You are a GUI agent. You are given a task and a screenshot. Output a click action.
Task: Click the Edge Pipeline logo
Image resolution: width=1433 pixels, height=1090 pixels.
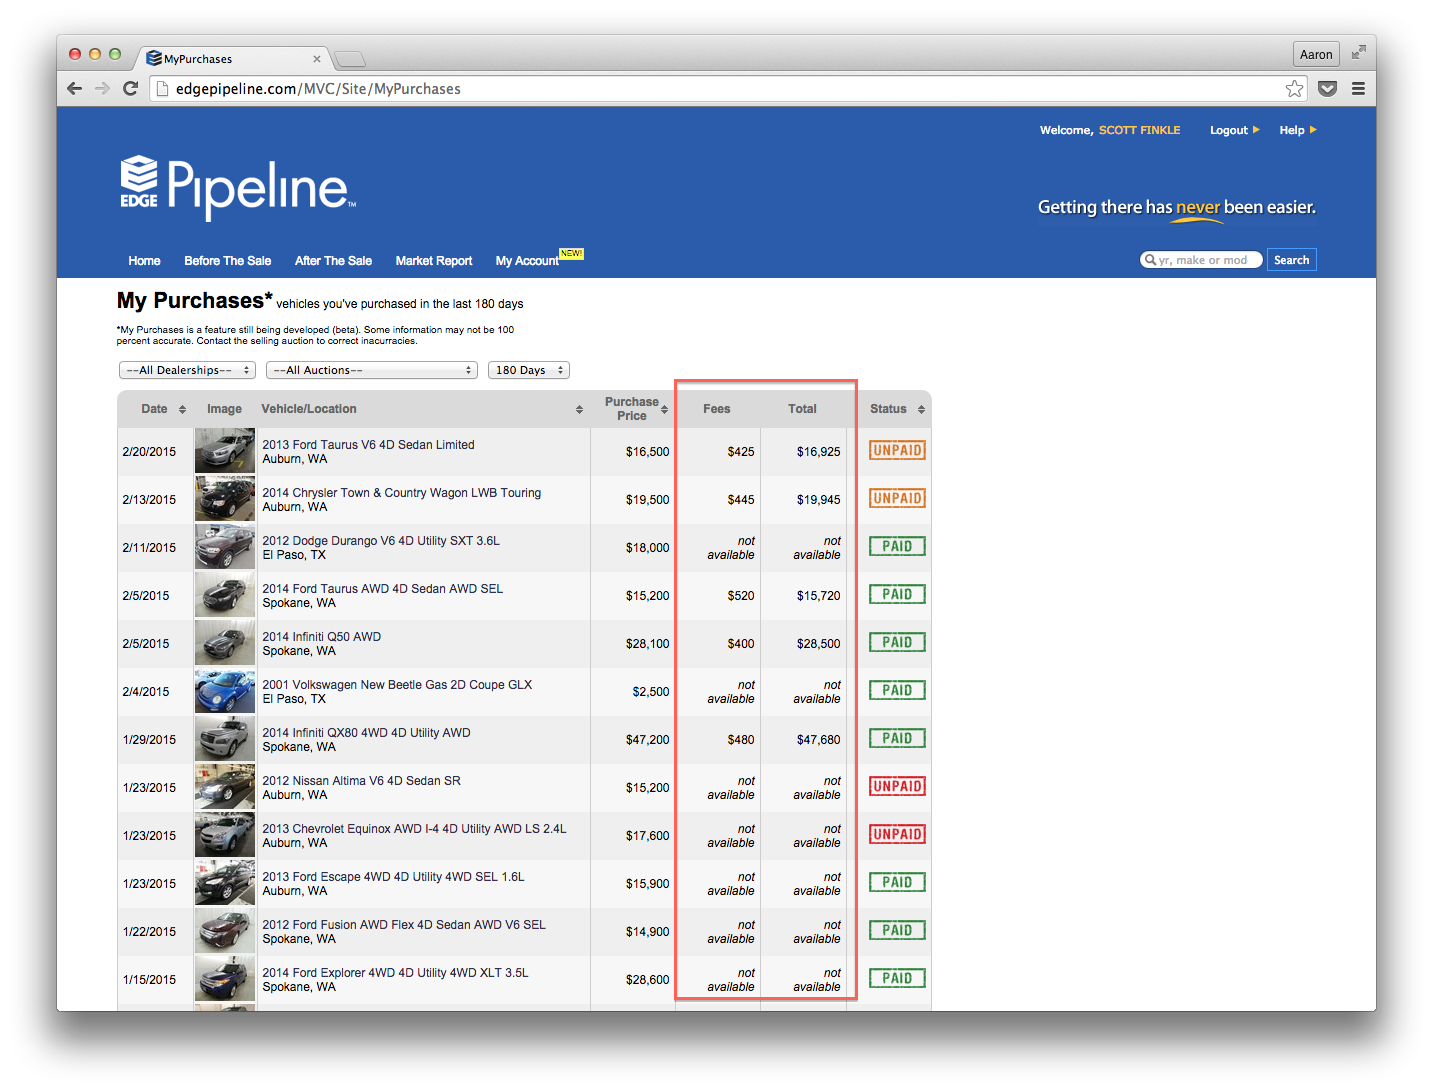click(238, 187)
